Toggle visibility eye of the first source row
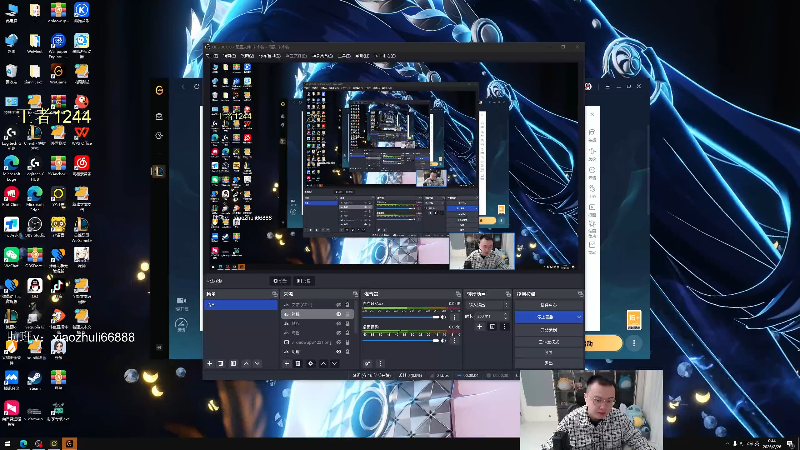Image resolution: width=800 pixels, height=450 pixels. tap(338, 305)
